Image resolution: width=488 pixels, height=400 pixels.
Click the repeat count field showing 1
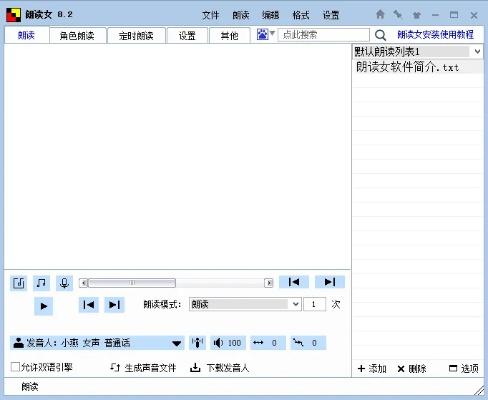coord(315,304)
